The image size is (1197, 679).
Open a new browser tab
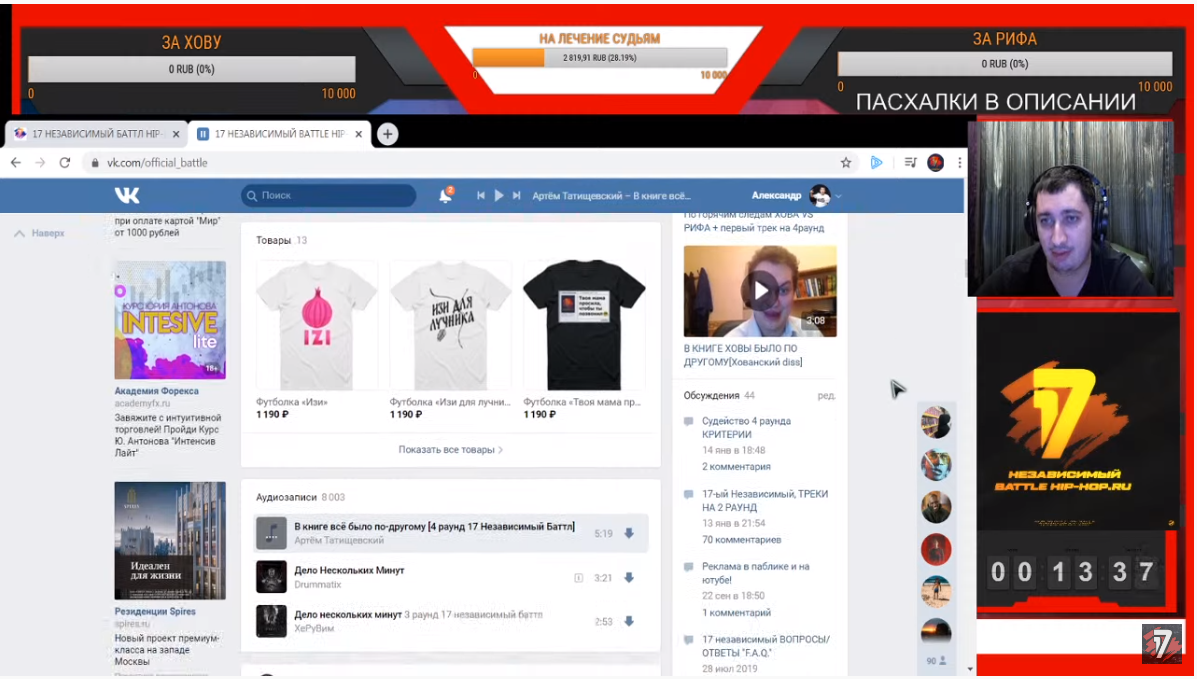388,134
